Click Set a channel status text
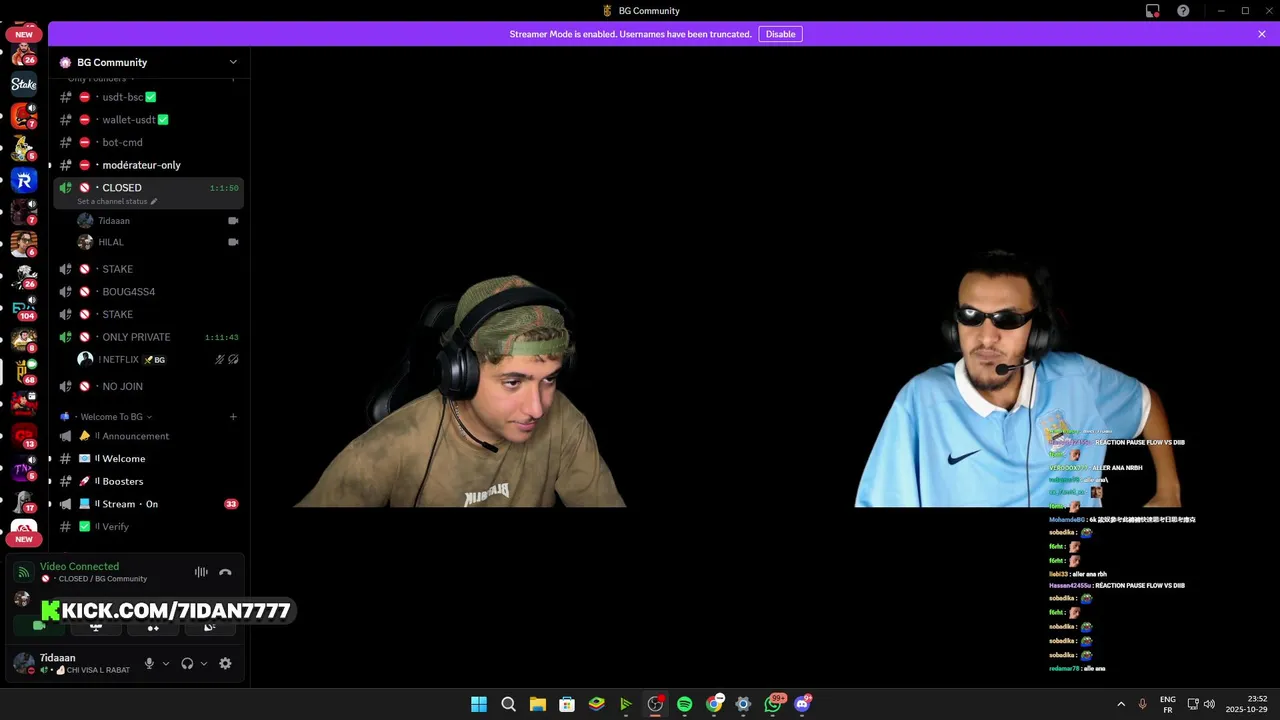 [x=112, y=201]
